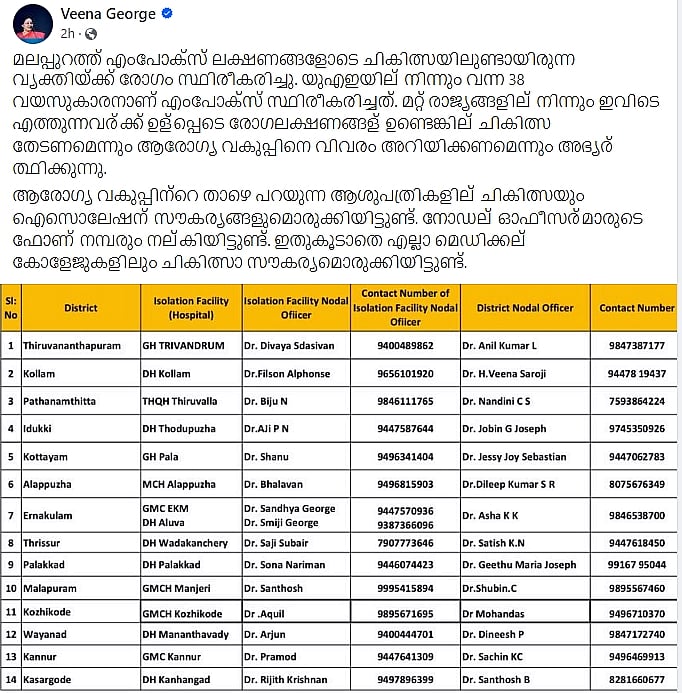Click the District Nodal Officer column header
682x693 pixels.
[525, 308]
